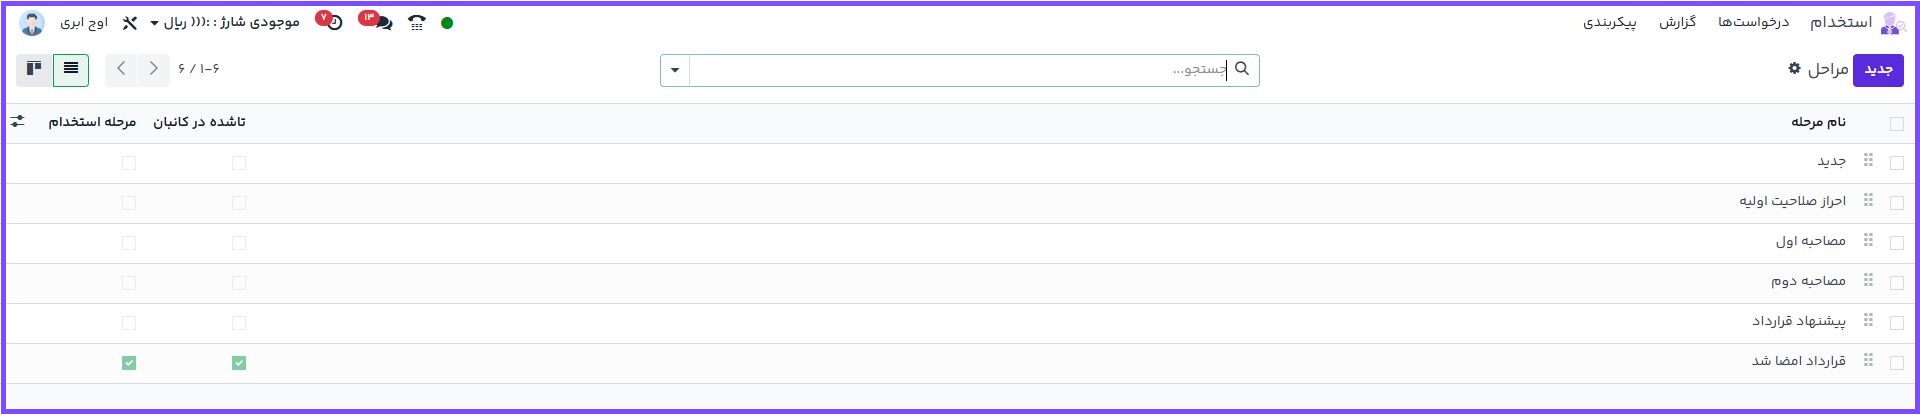This screenshot has height=415, width=1920.
Task: Open the conversations messages icon
Action: [382, 22]
